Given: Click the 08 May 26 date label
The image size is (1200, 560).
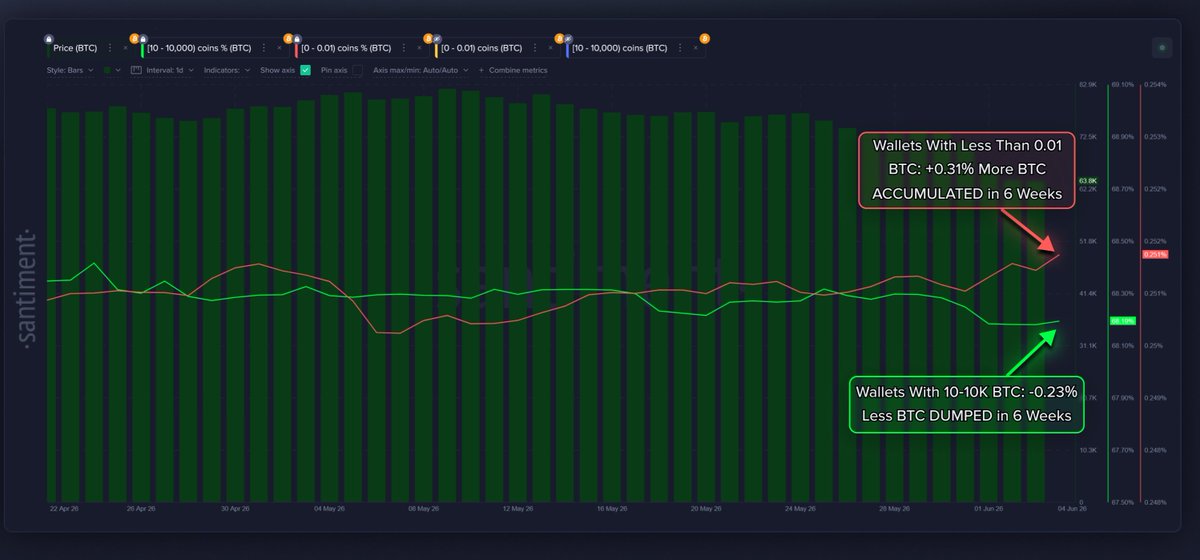Looking at the screenshot, I should 423,508.
